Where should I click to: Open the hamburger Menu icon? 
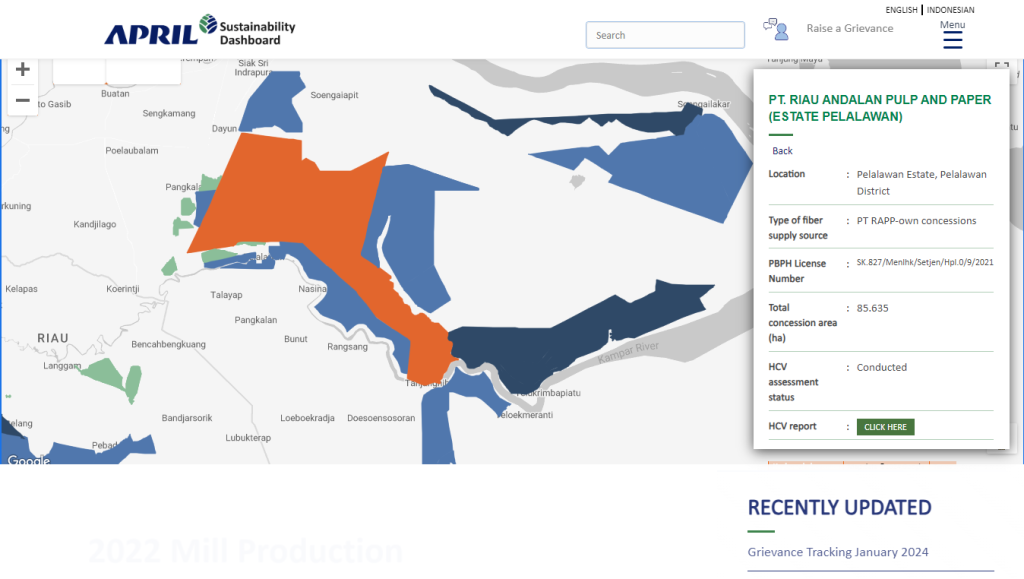pos(952,40)
